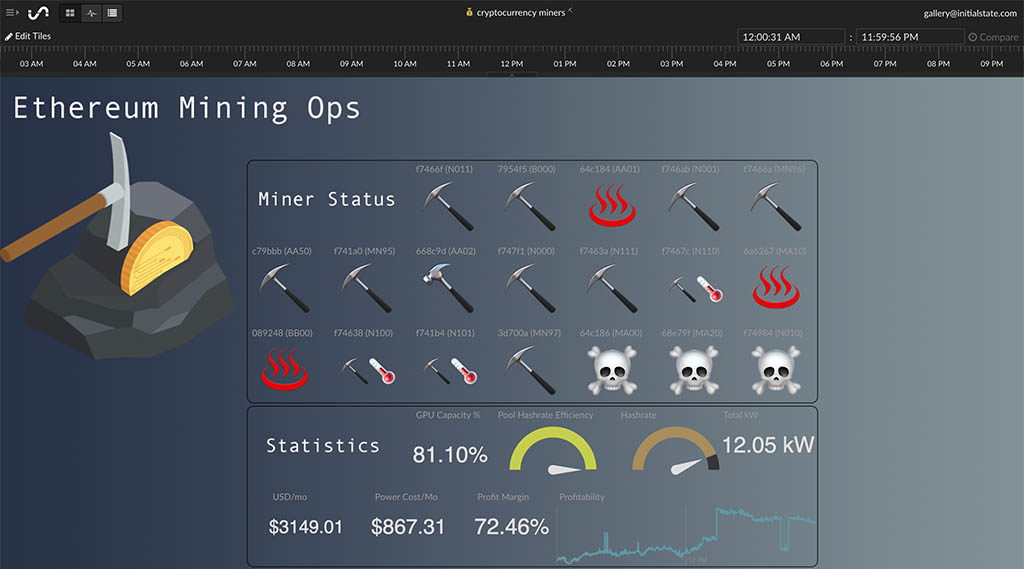This screenshot has width=1024, height=569.
Task: Click the Edit Tiles button
Action: 28,36
